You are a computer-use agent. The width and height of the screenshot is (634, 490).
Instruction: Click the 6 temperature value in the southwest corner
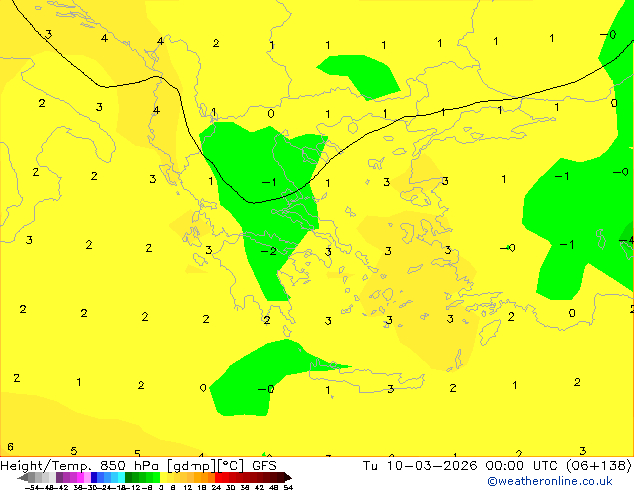(x=10, y=447)
